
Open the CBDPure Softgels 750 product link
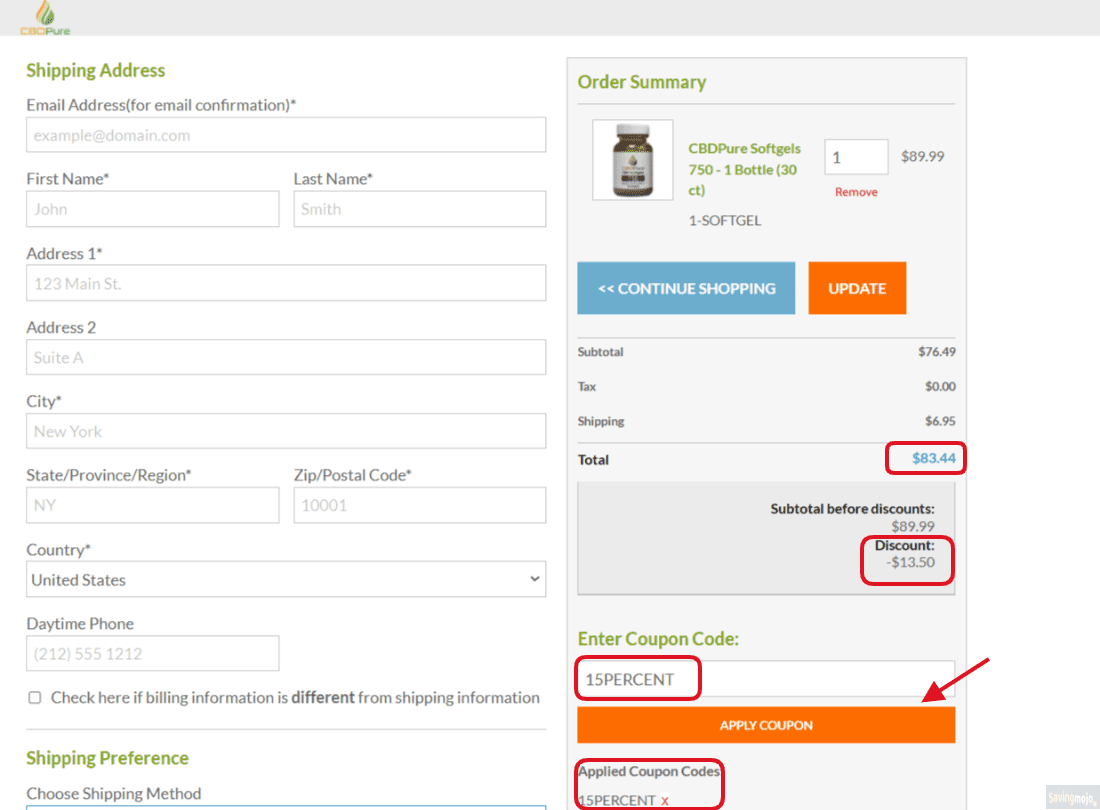pos(744,169)
